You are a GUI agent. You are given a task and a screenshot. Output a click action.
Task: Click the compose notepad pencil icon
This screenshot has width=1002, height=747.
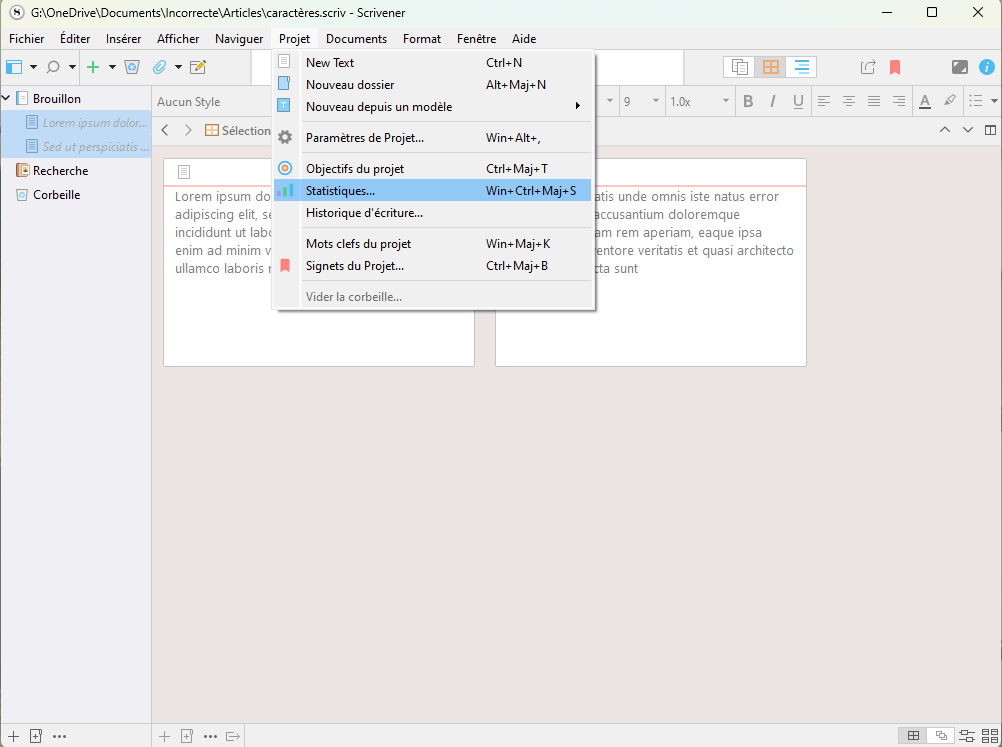(198, 67)
